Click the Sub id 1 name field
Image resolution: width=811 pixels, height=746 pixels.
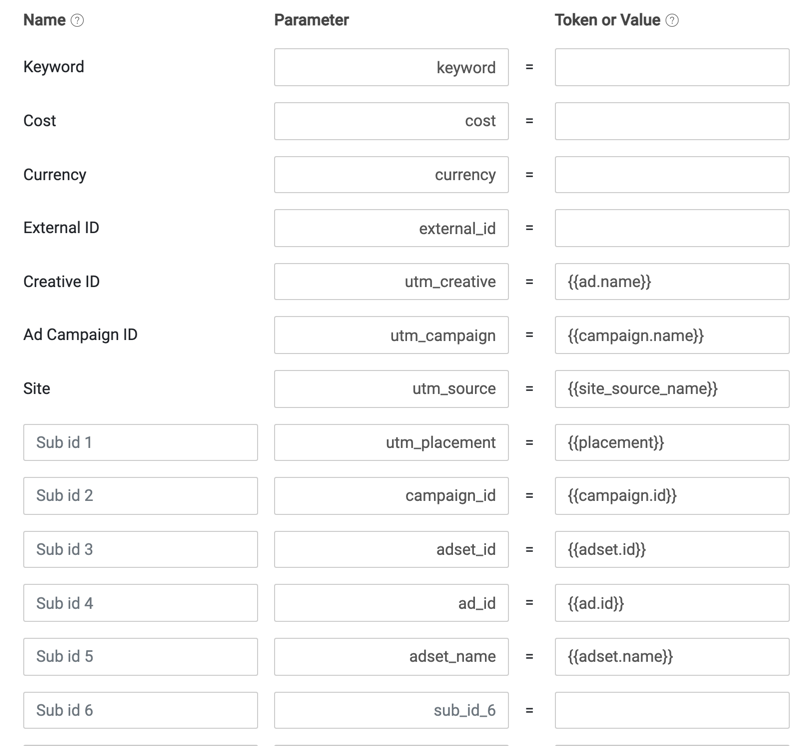pos(140,442)
